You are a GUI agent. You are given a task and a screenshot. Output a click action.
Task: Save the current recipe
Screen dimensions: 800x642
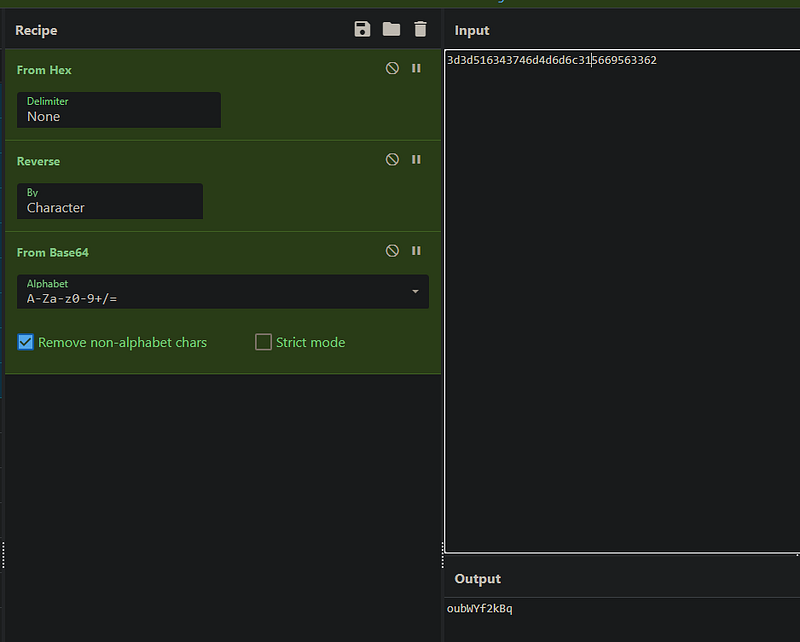pos(362,29)
